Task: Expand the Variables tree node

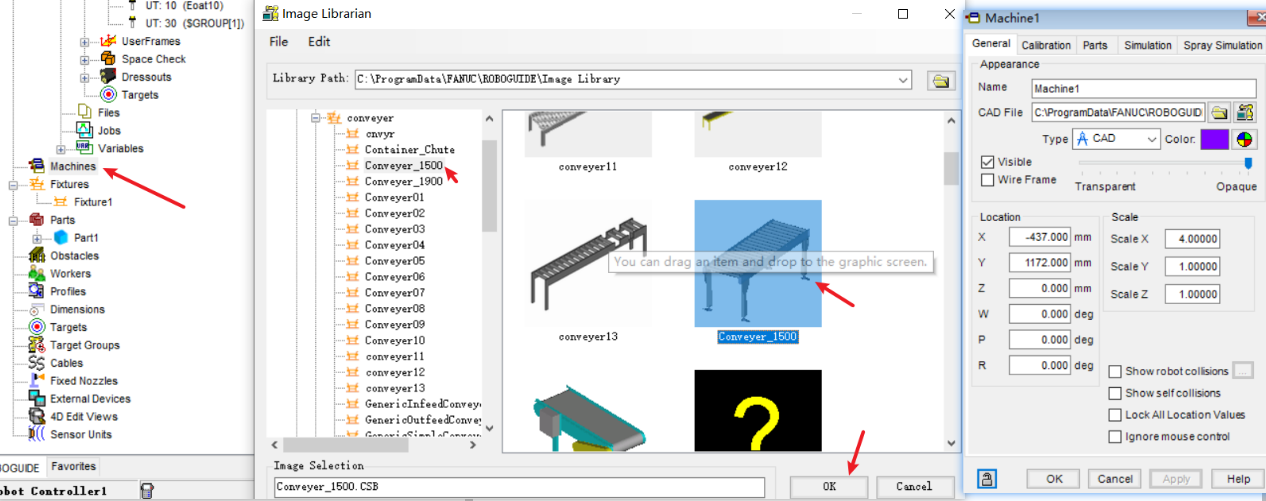Action: pos(61,149)
